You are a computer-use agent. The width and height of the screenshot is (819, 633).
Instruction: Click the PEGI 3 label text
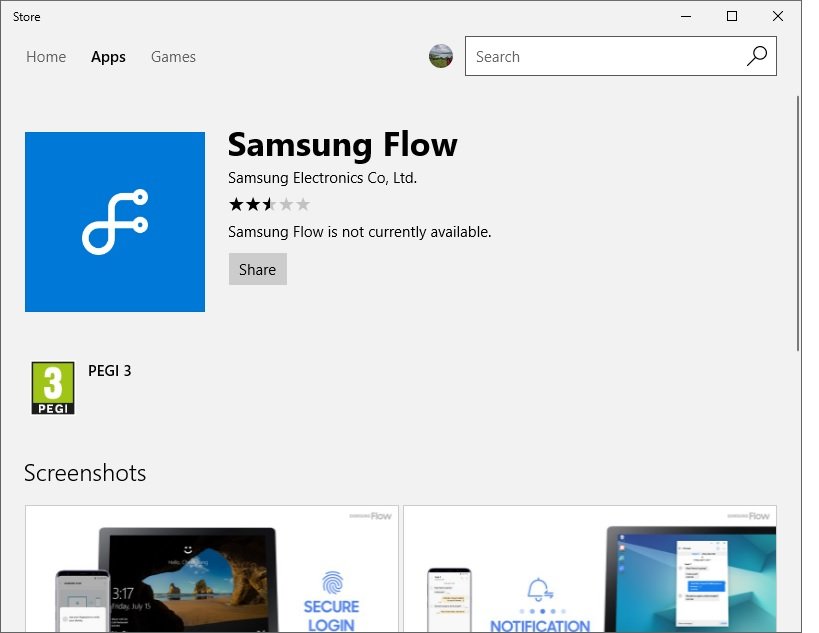coord(110,371)
